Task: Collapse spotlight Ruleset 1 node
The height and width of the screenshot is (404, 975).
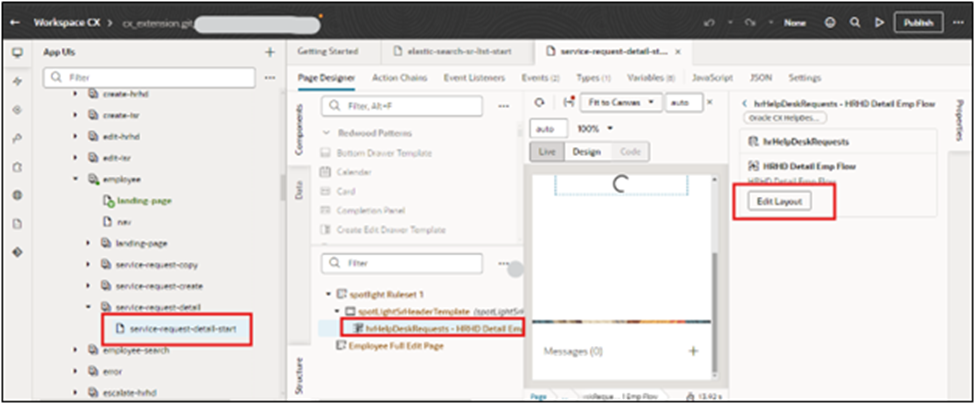Action: point(328,294)
